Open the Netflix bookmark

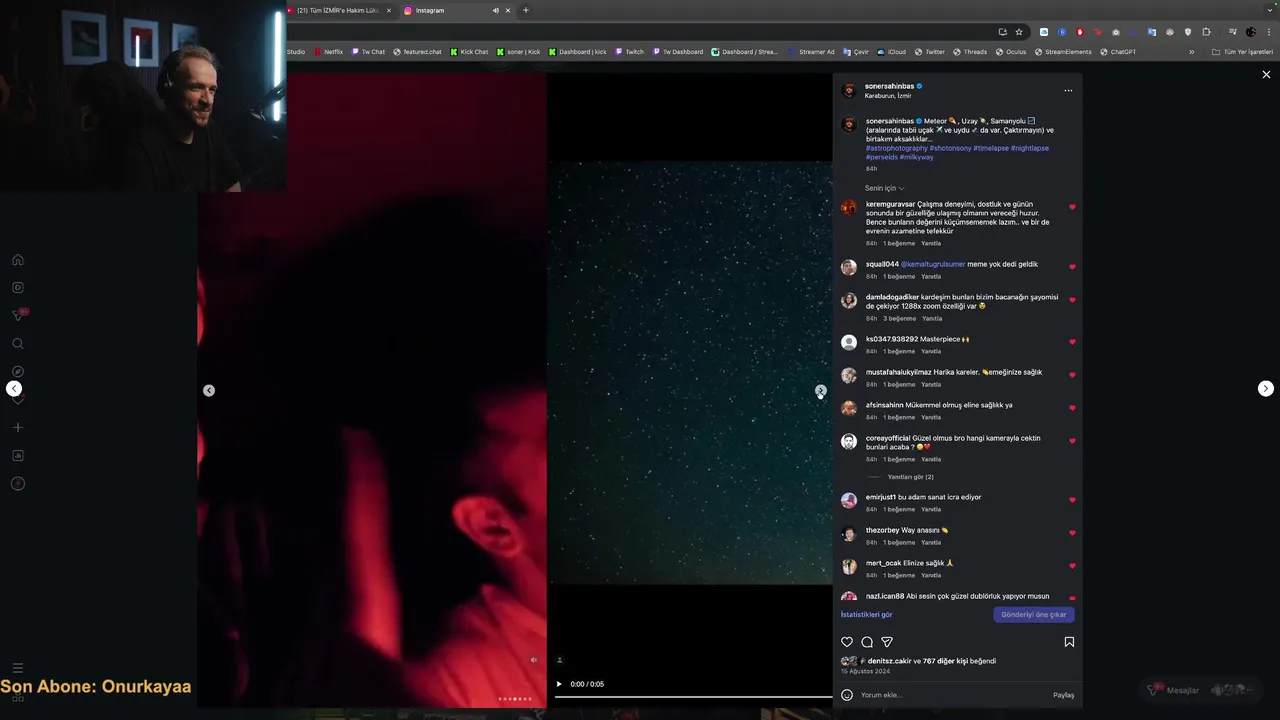pos(328,52)
